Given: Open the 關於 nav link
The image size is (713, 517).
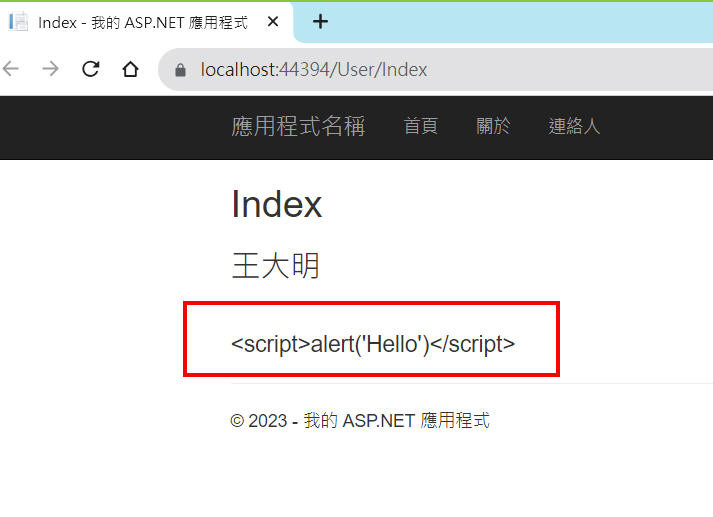Looking at the screenshot, I should pyautogui.click(x=493, y=126).
